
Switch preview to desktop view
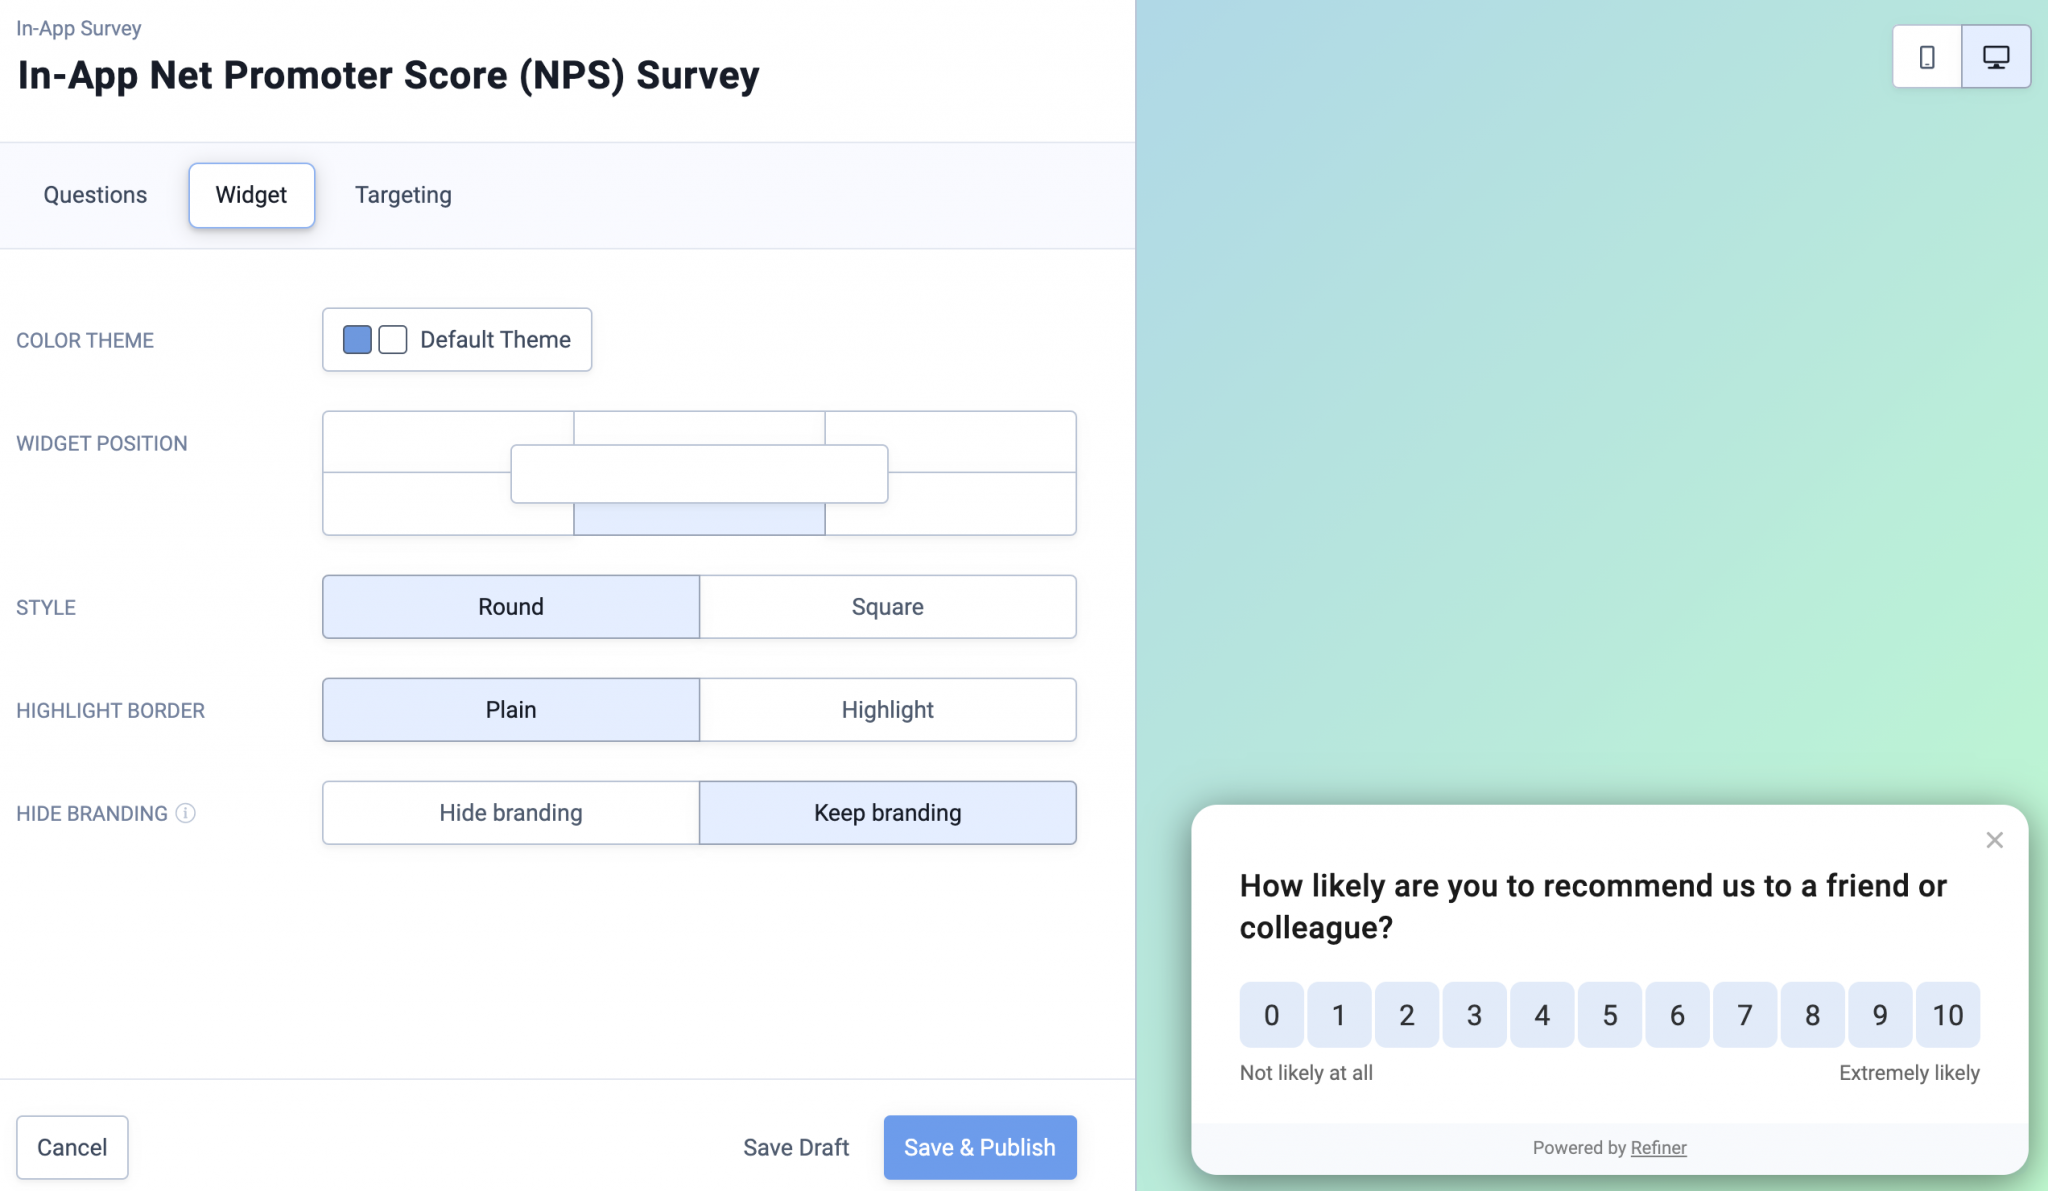[1996, 57]
